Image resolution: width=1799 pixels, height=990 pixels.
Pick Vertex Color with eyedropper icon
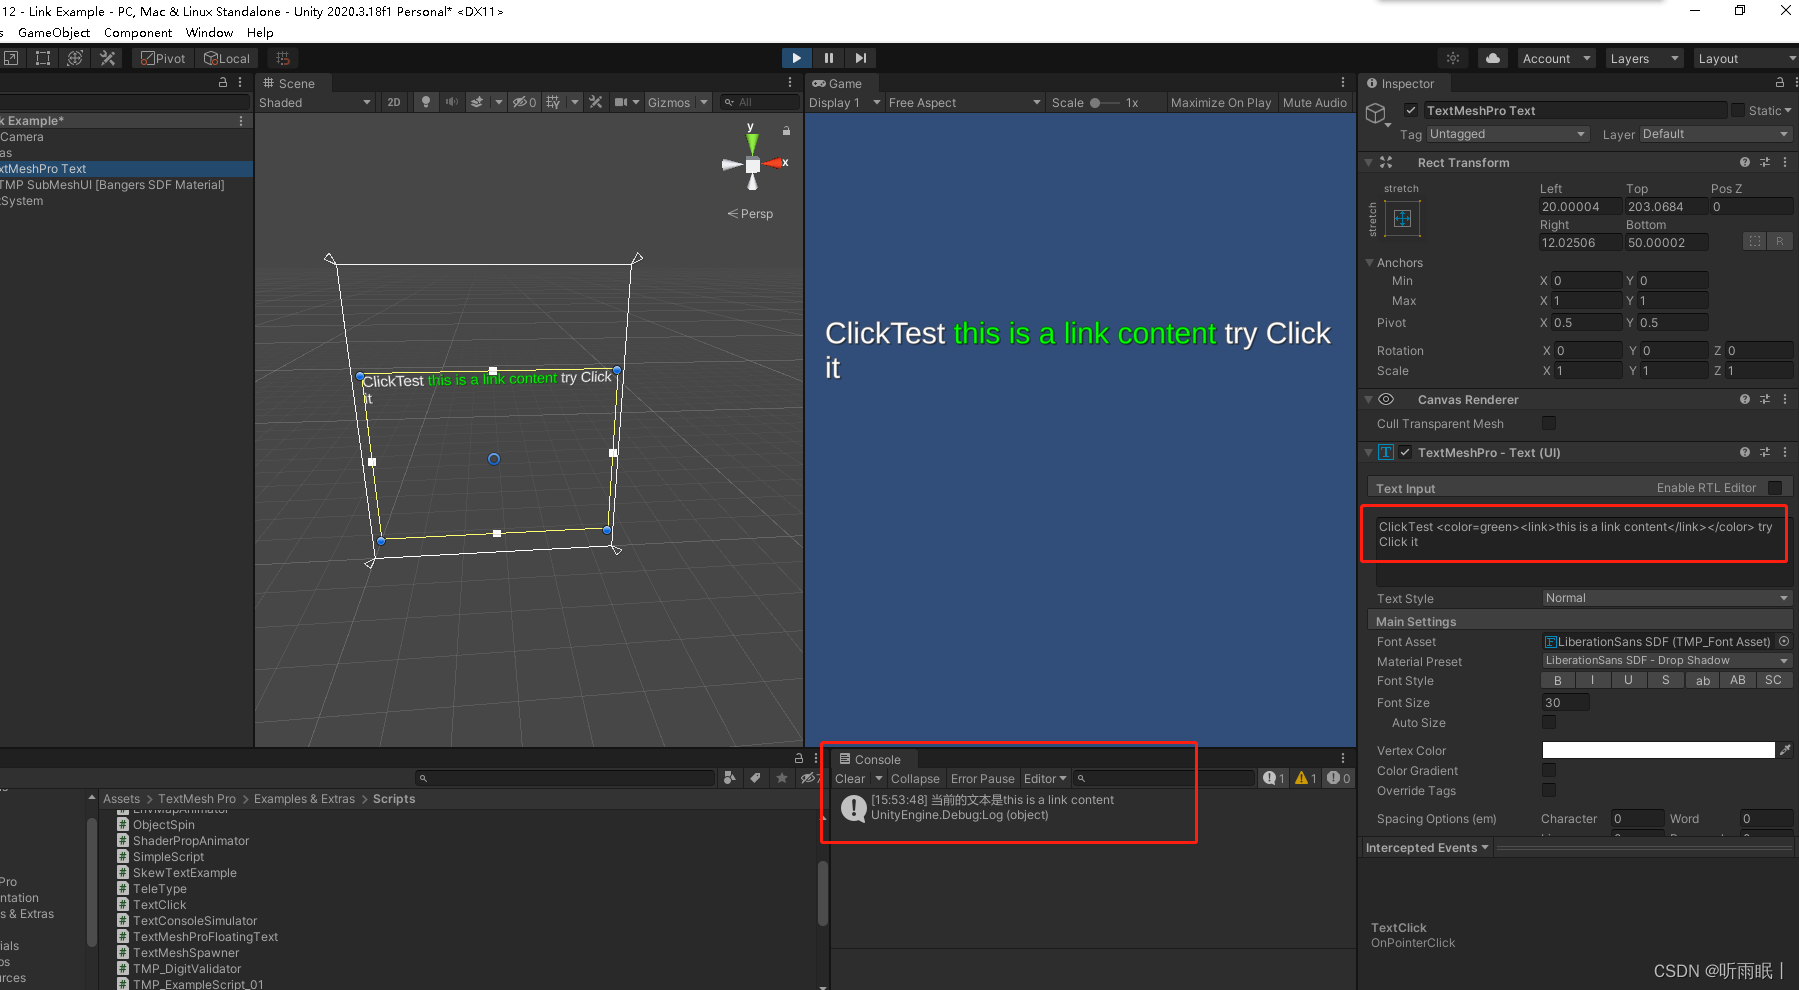coord(1785,749)
